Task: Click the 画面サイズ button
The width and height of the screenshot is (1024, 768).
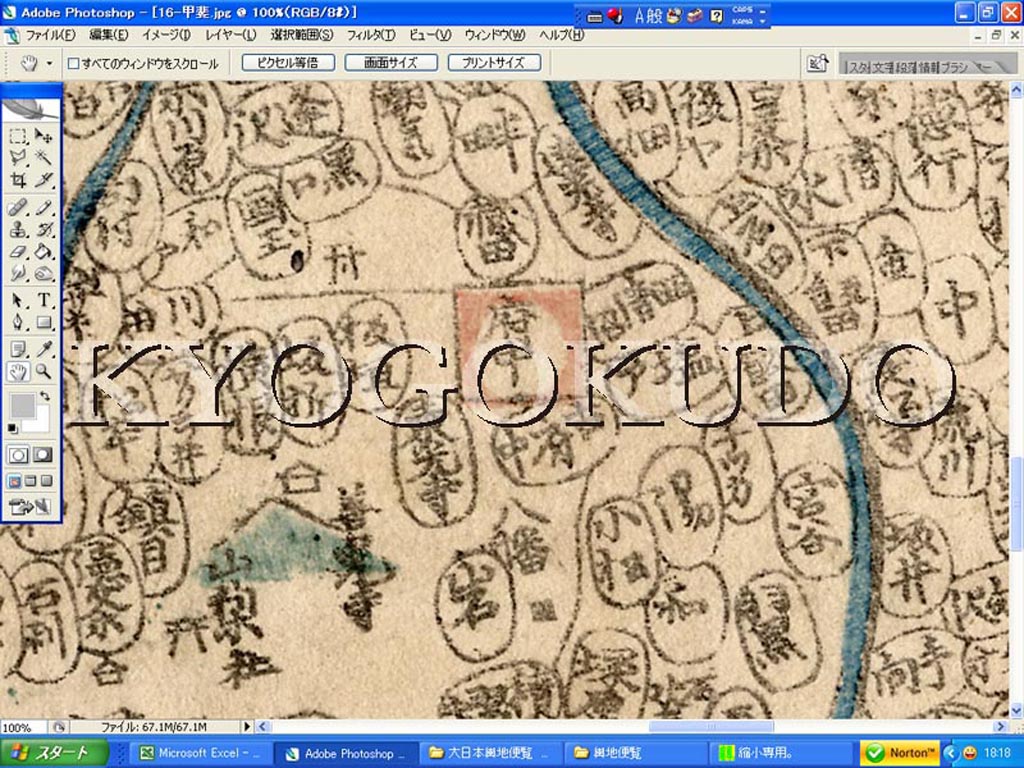Action: click(391, 63)
